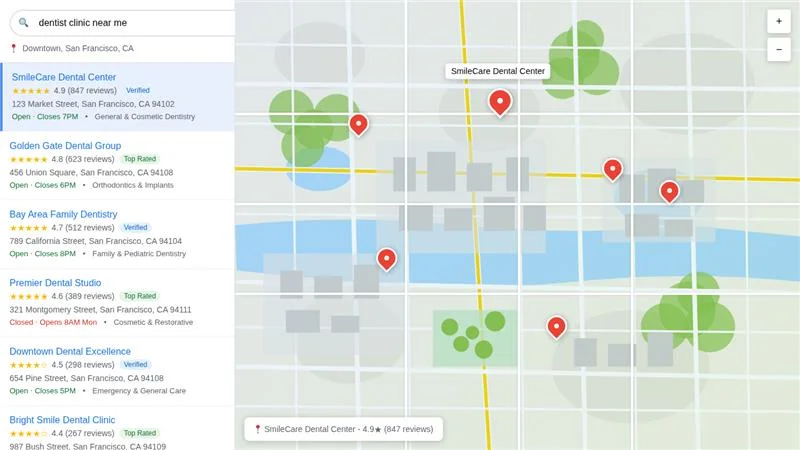
Task: Select the map pin beside the small blue pond
Action: click(x=358, y=123)
